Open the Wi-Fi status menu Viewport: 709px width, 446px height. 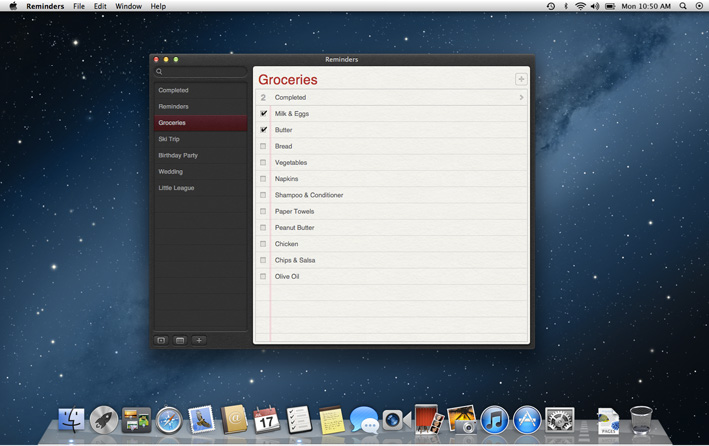[x=580, y=6]
